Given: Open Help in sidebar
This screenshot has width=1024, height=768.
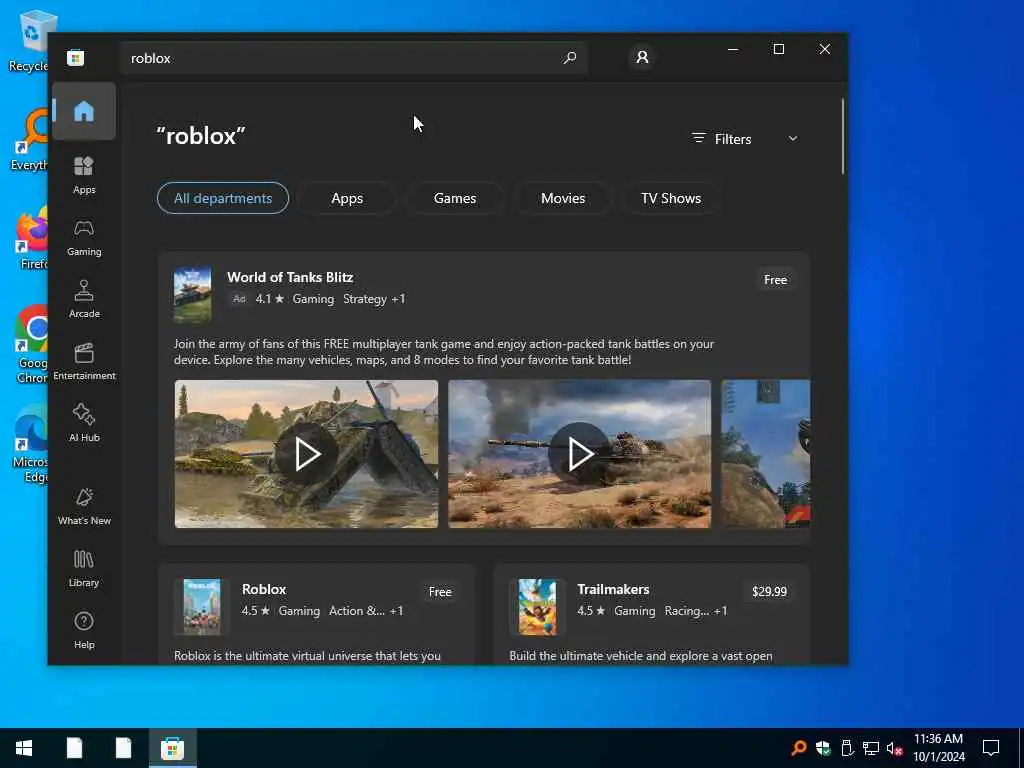Looking at the screenshot, I should 84,630.
